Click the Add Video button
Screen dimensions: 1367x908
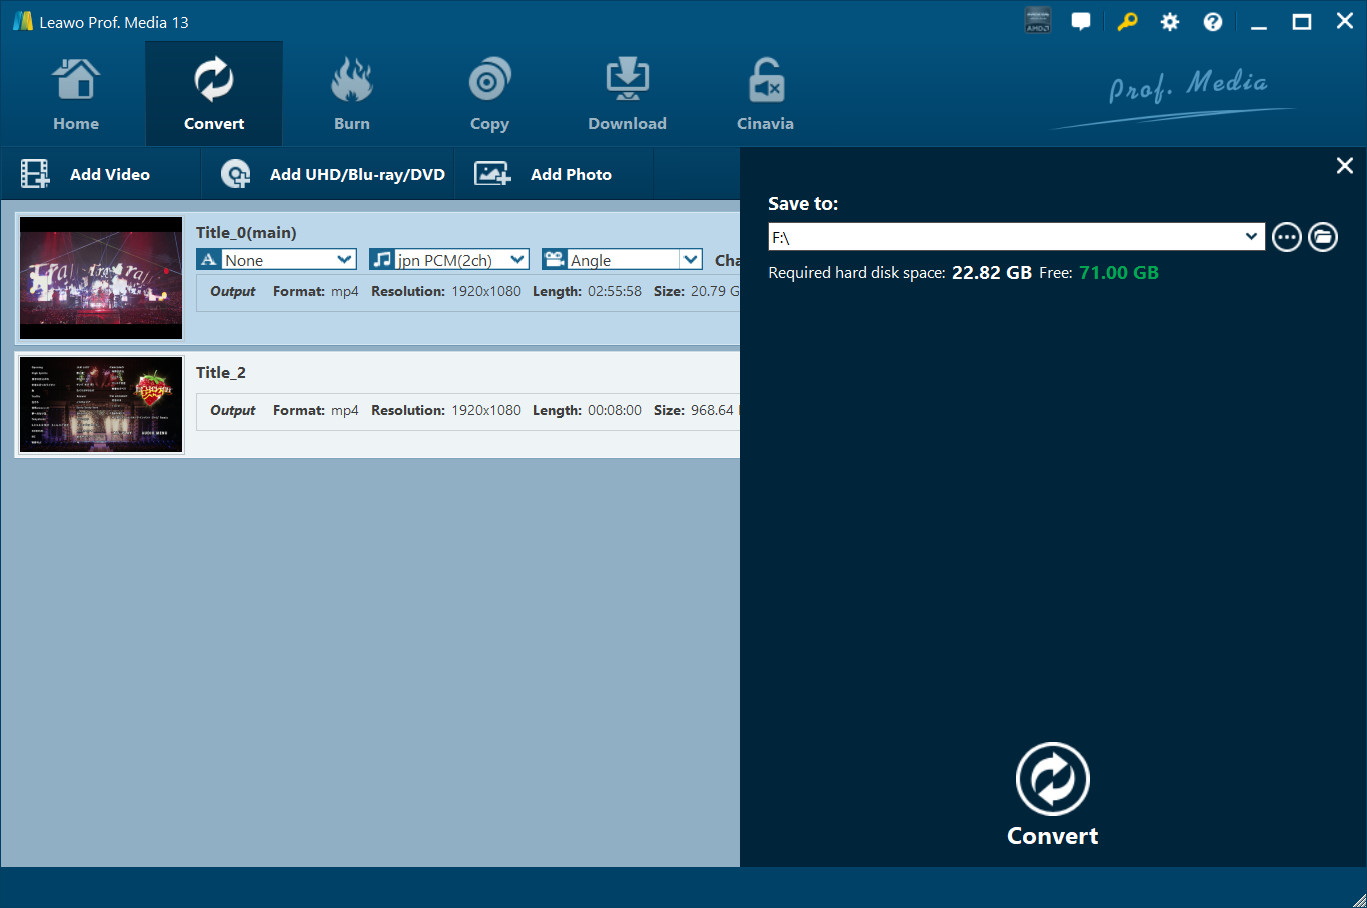click(x=87, y=174)
